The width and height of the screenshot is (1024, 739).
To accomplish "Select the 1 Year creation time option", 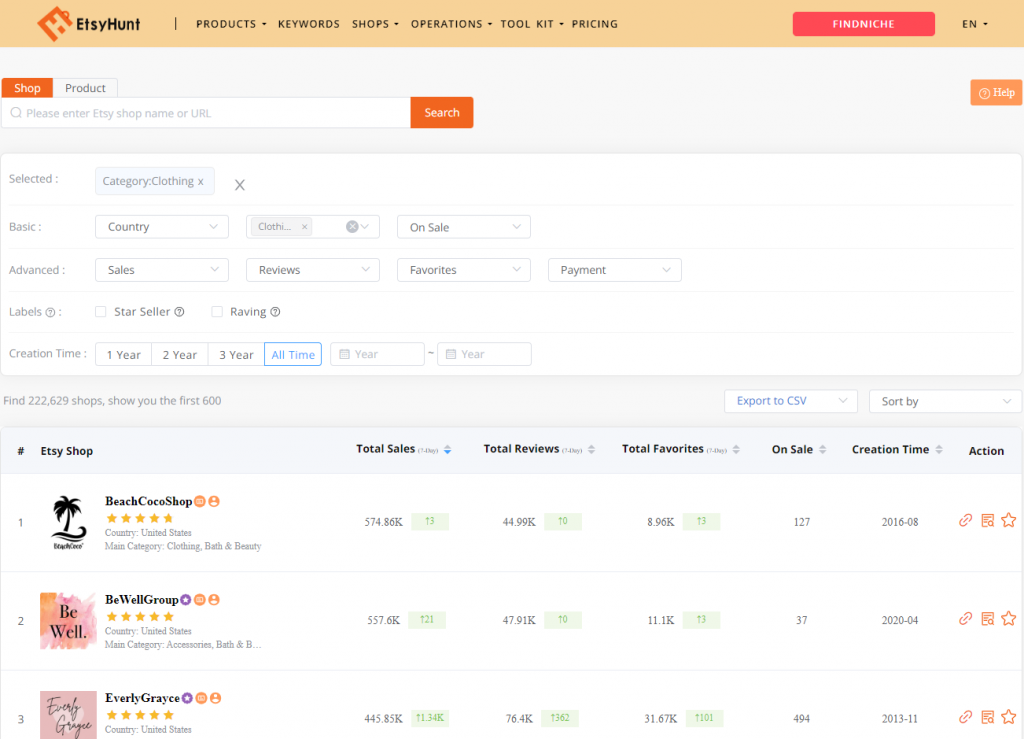I will [x=123, y=355].
